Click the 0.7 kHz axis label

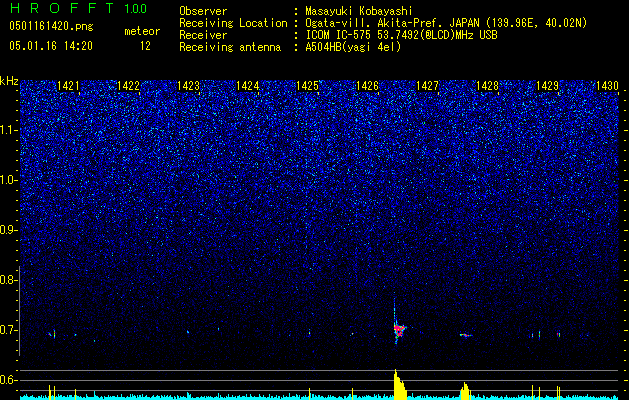pyautogui.click(x=8, y=330)
